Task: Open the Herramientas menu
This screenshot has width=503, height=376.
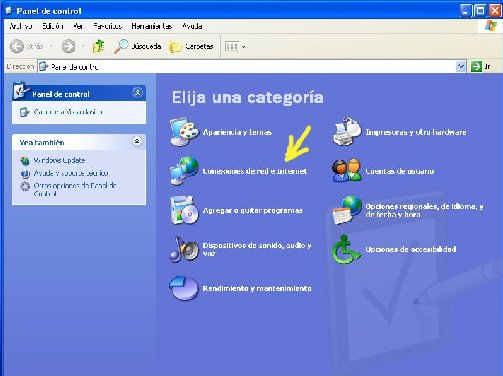Action: 151,26
